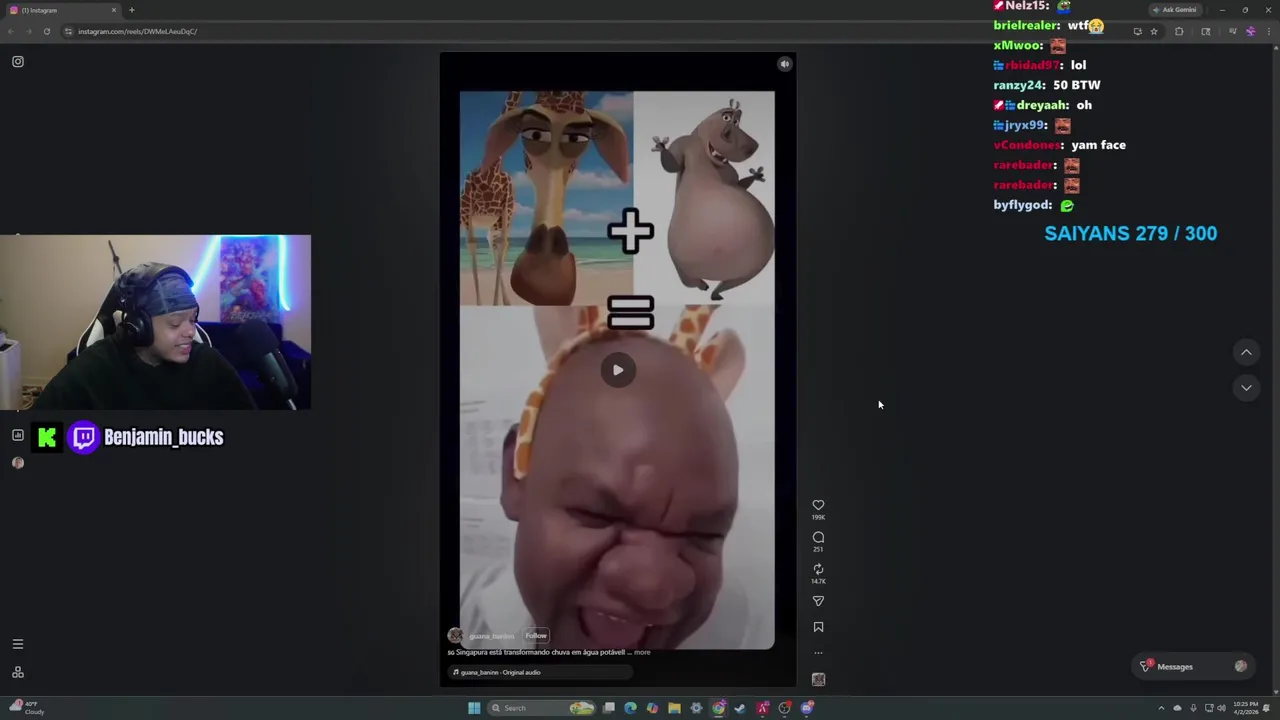Go to the next reel with down chevron
This screenshot has height=720, width=1280.
click(x=1246, y=388)
